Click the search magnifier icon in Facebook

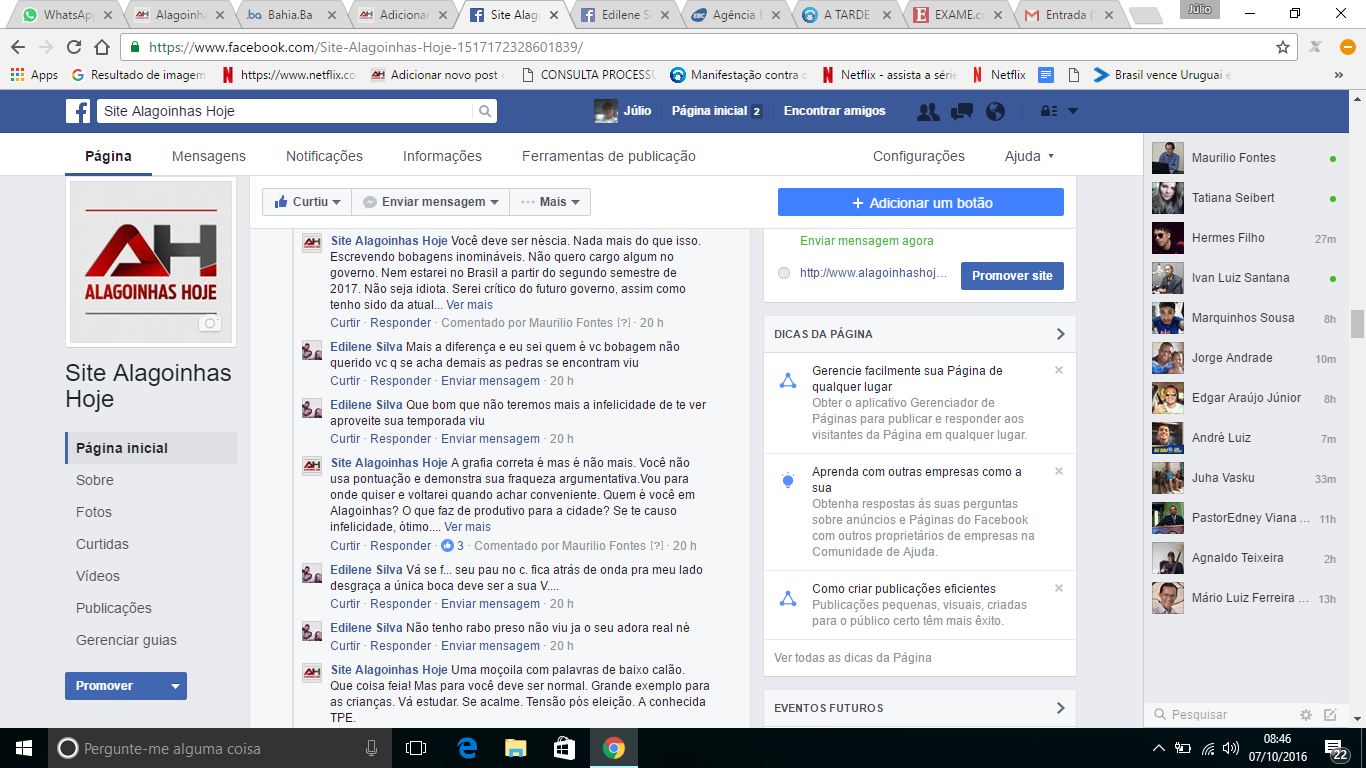coord(484,111)
